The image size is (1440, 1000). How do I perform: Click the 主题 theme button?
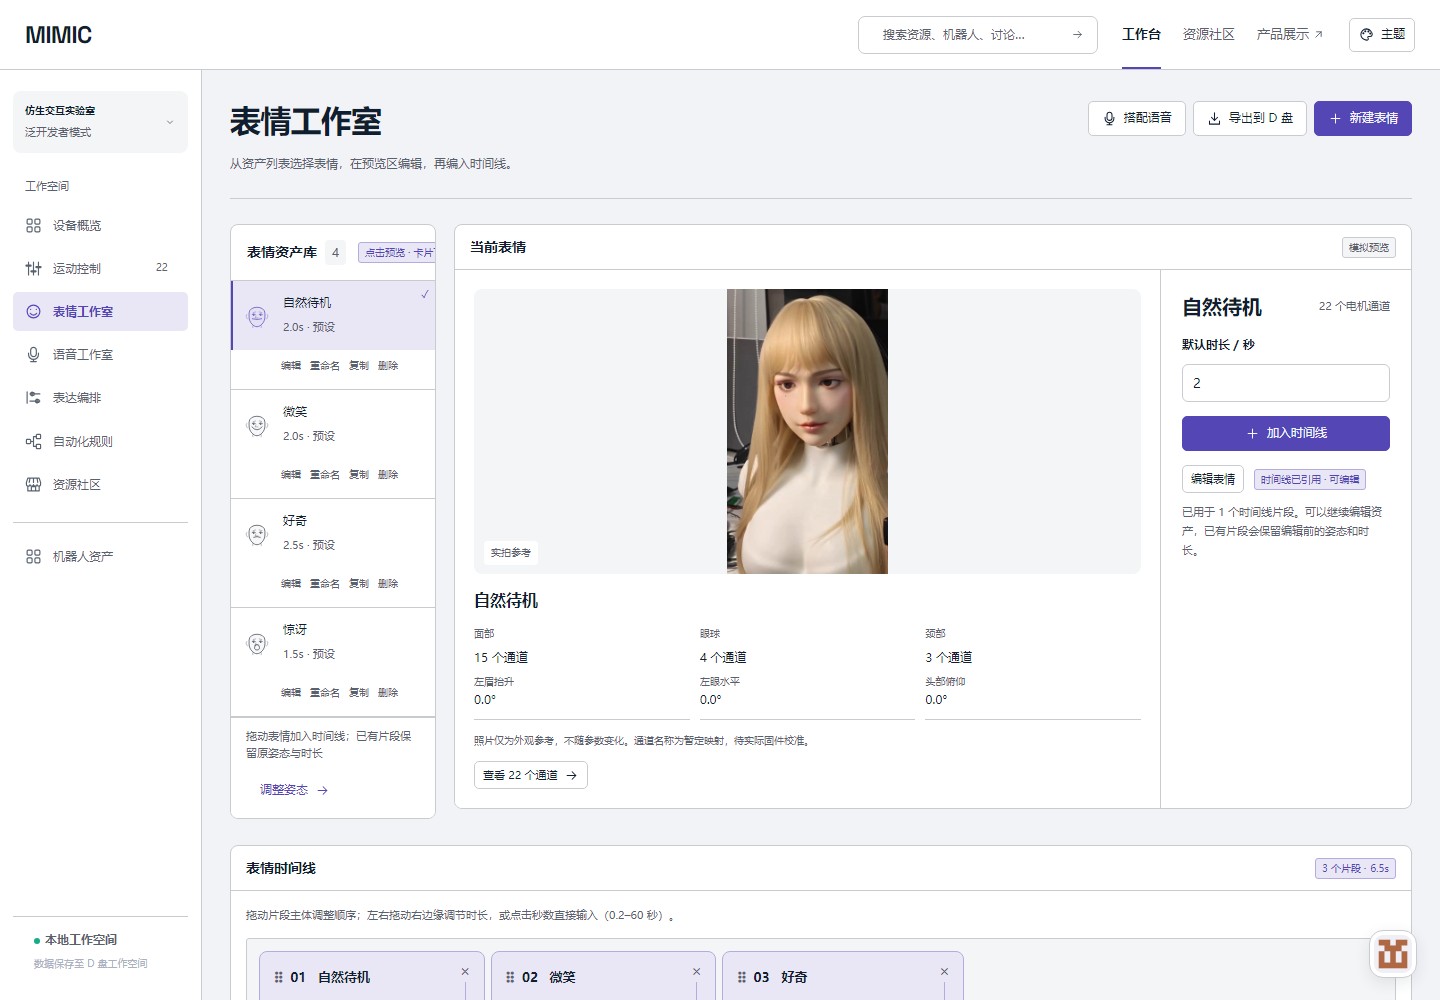click(x=1382, y=34)
